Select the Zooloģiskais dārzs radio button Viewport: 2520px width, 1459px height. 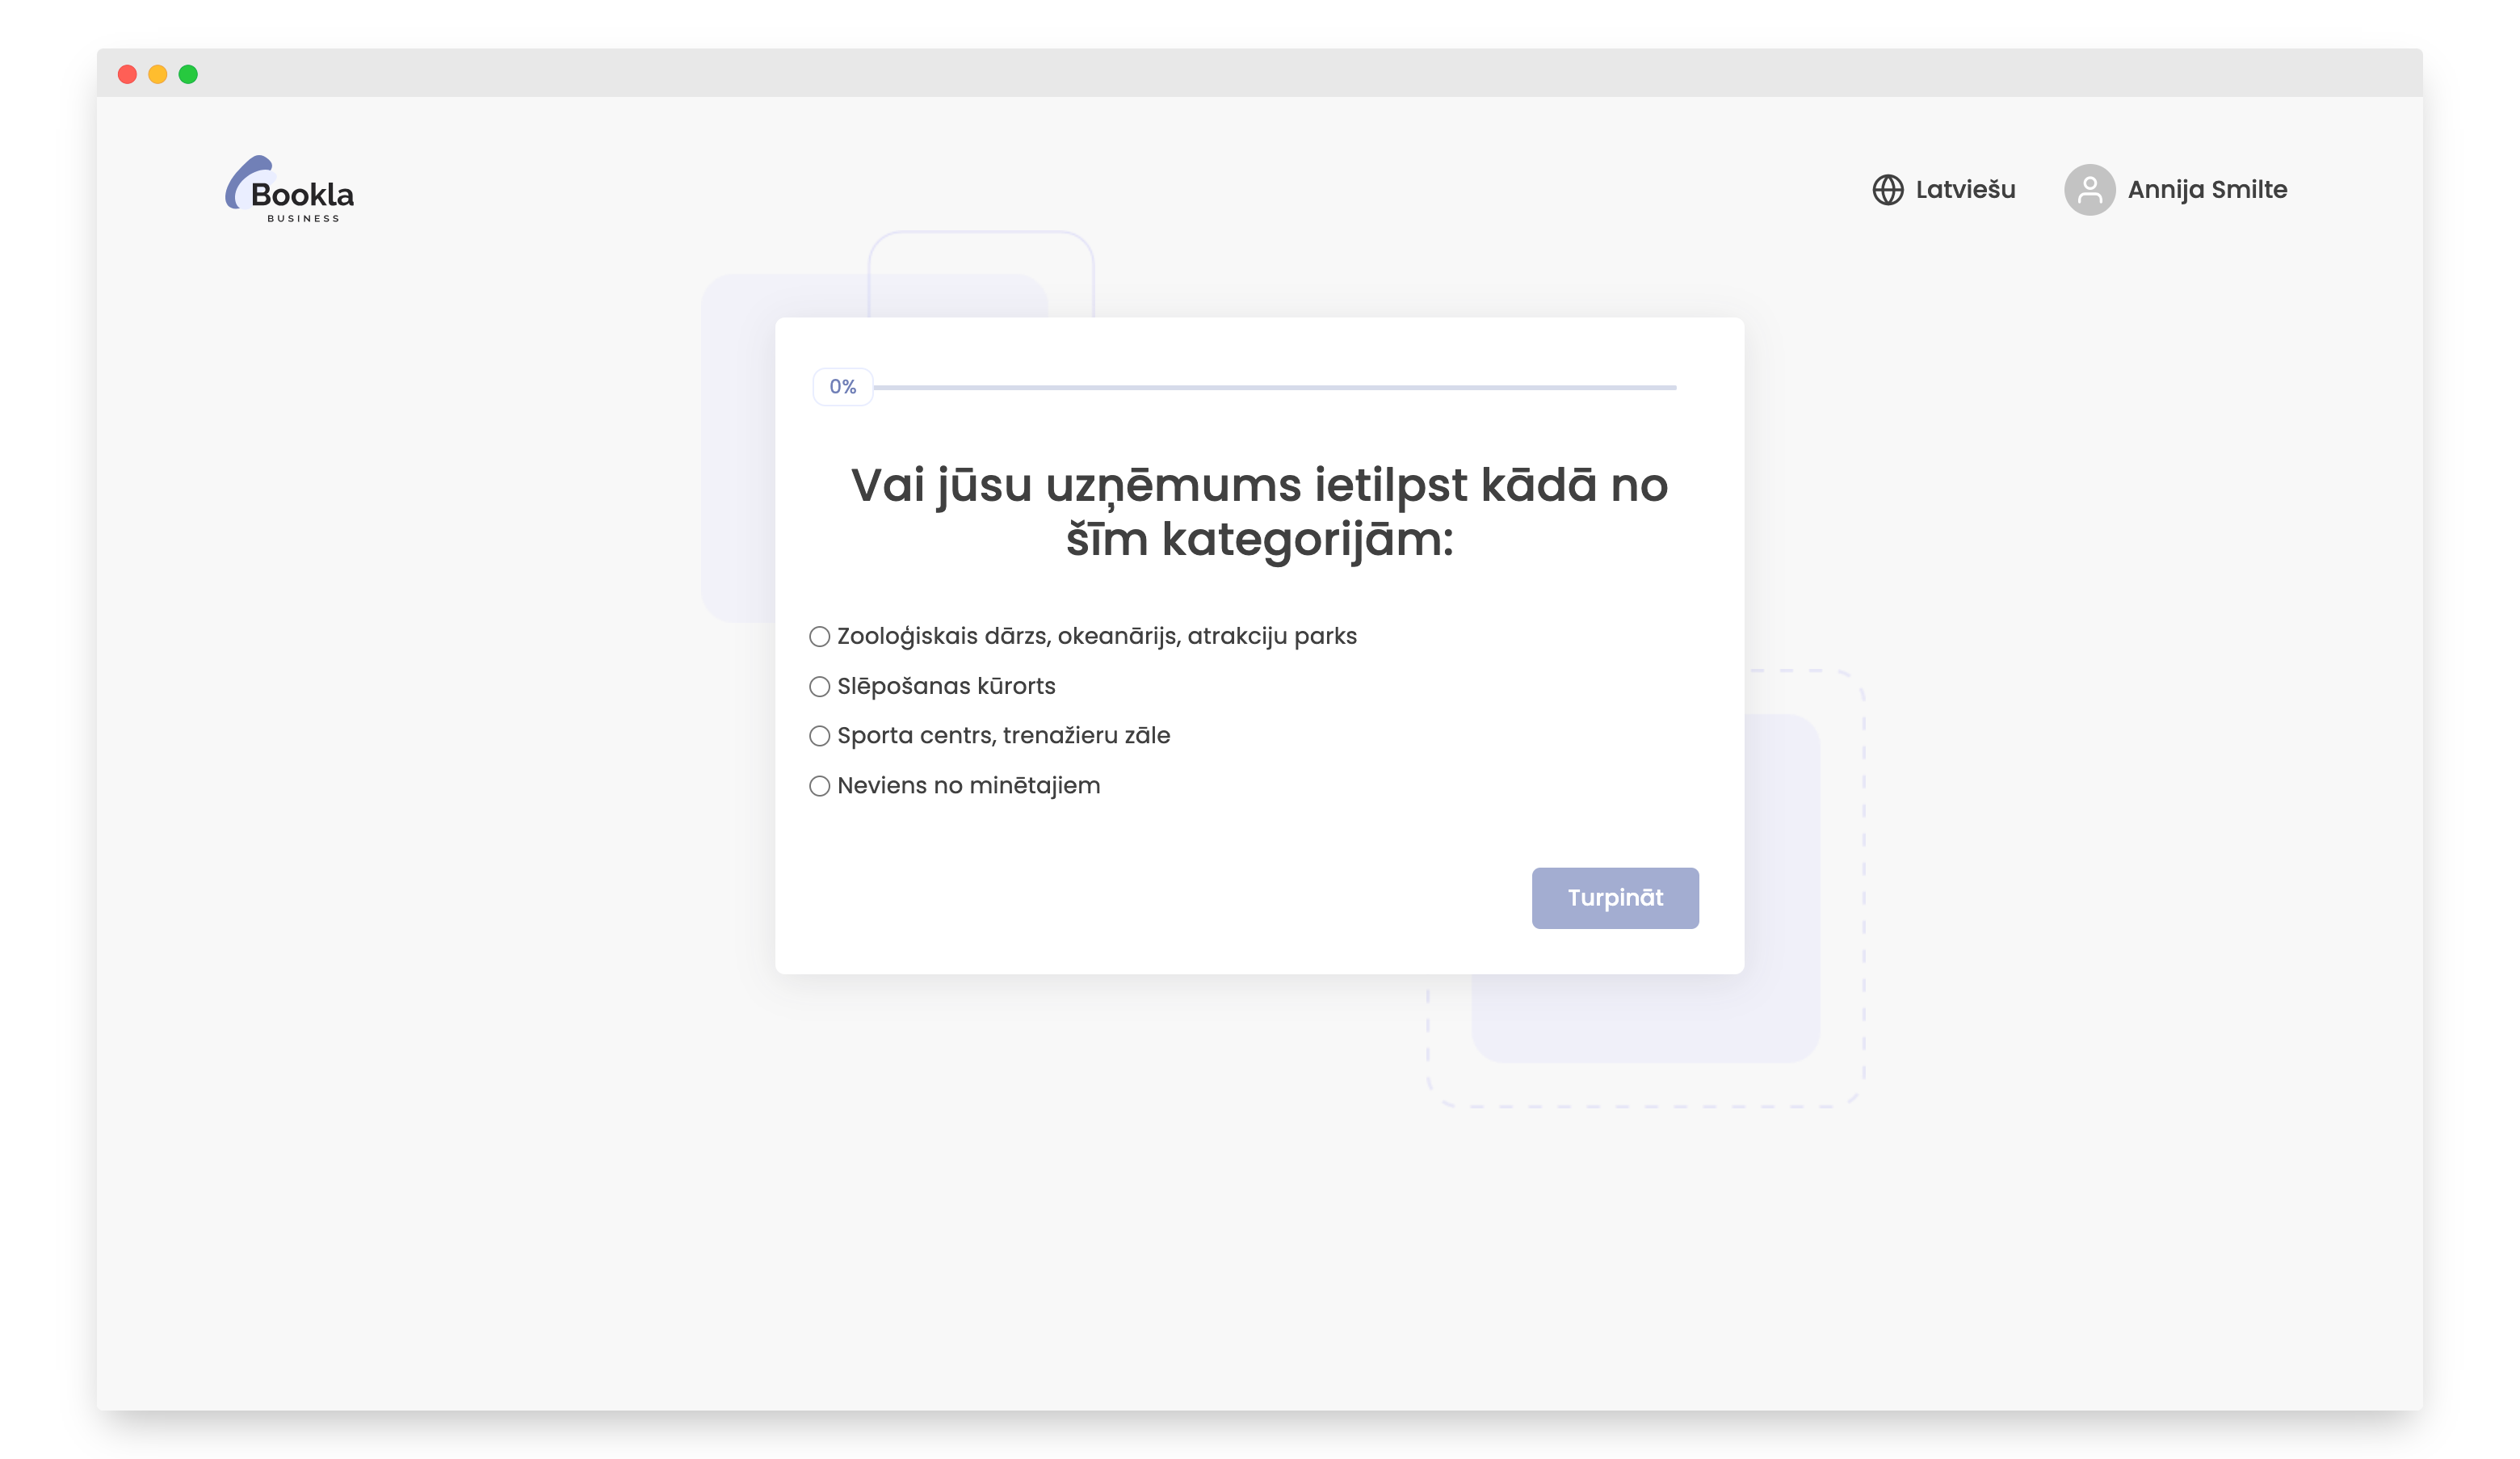pyautogui.click(x=819, y=637)
